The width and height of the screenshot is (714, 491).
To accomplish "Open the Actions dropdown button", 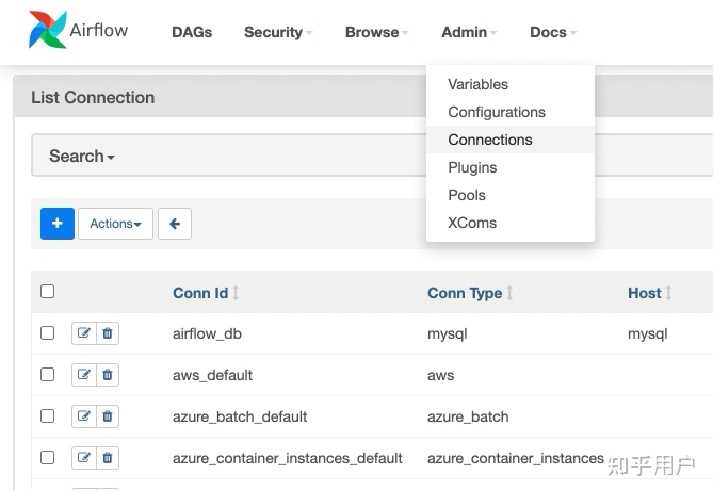I will pos(115,224).
